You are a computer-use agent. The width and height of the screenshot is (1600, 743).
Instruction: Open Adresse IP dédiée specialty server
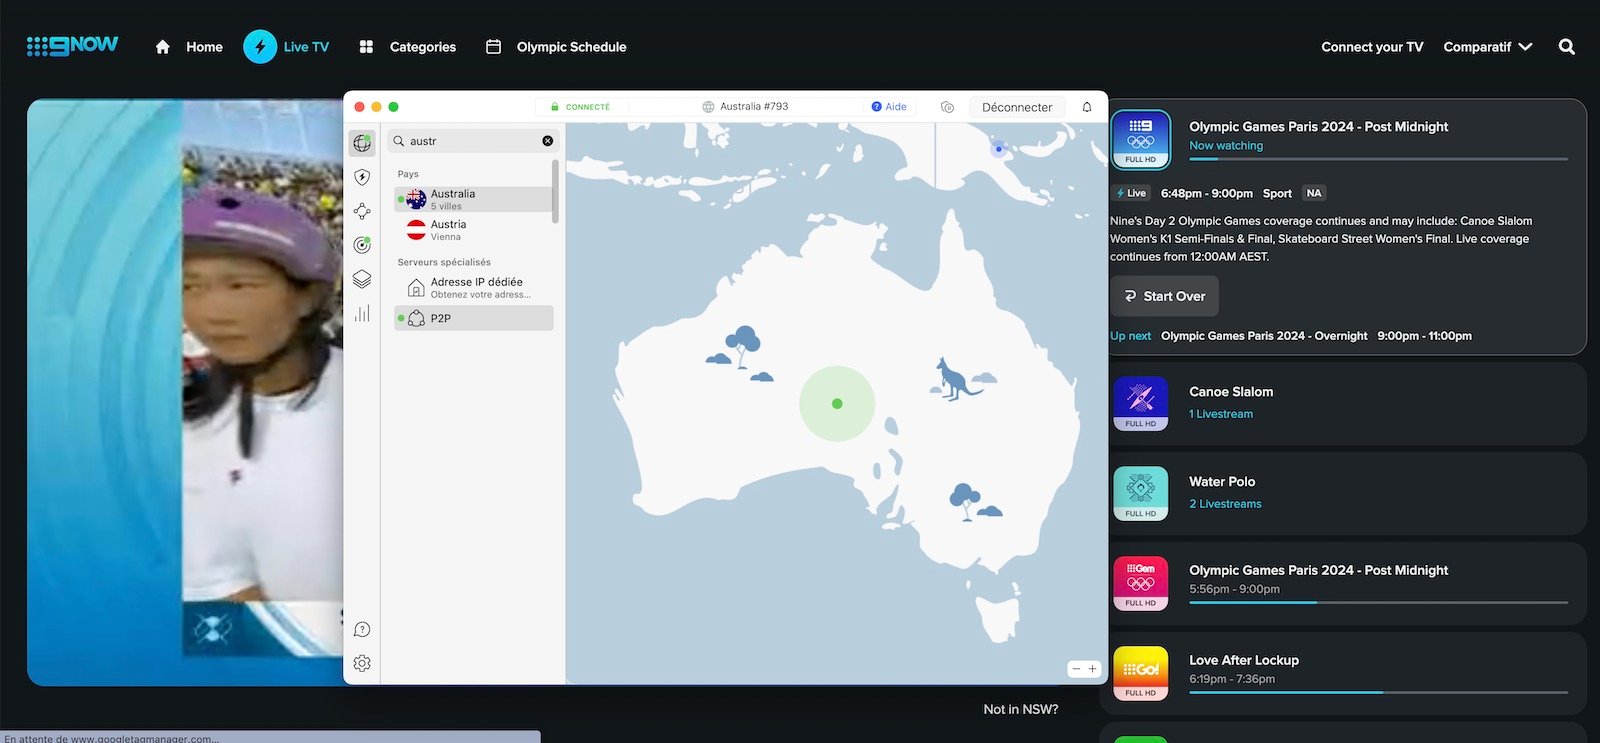click(474, 288)
